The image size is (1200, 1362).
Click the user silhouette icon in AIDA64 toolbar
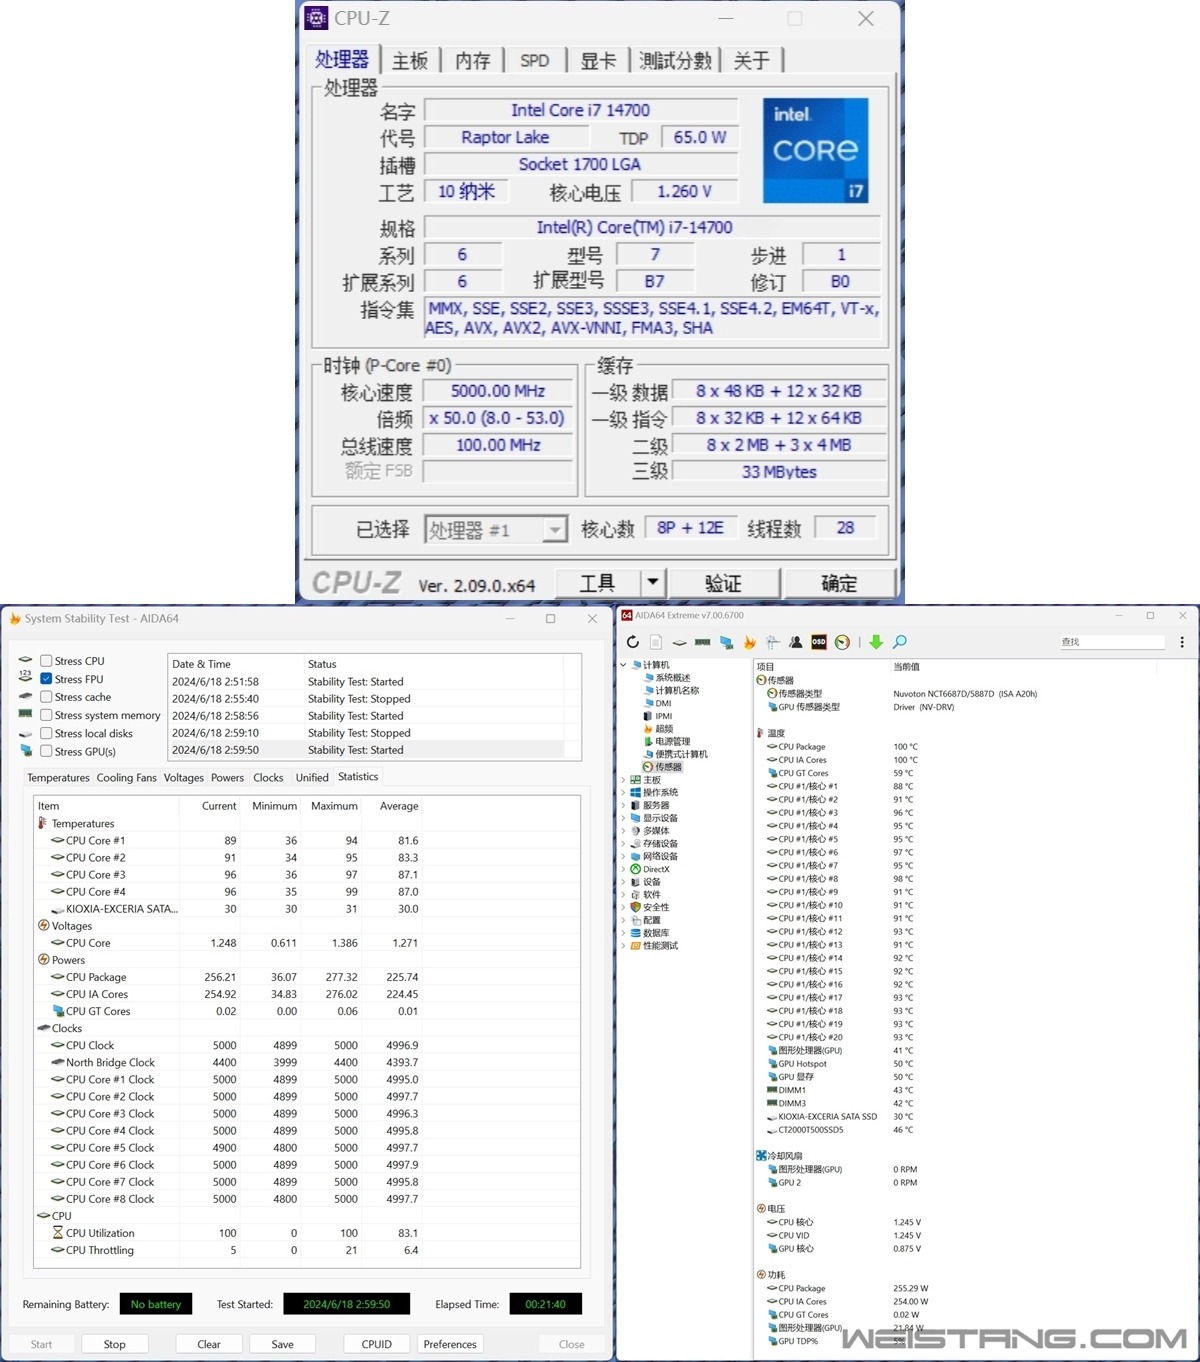pos(795,642)
